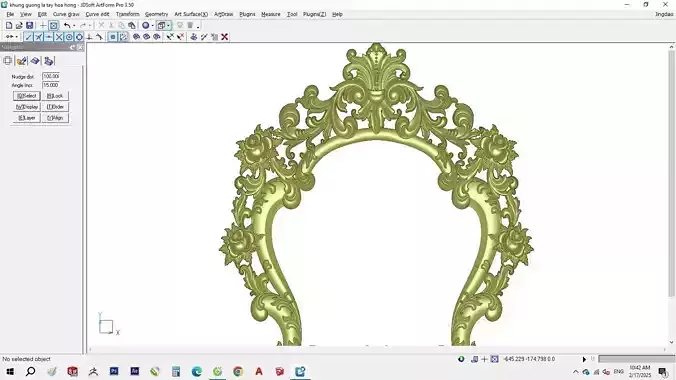Select the grid/frame tab icon in Navigator
Viewport: 676px width, 380px height.
coord(8,61)
